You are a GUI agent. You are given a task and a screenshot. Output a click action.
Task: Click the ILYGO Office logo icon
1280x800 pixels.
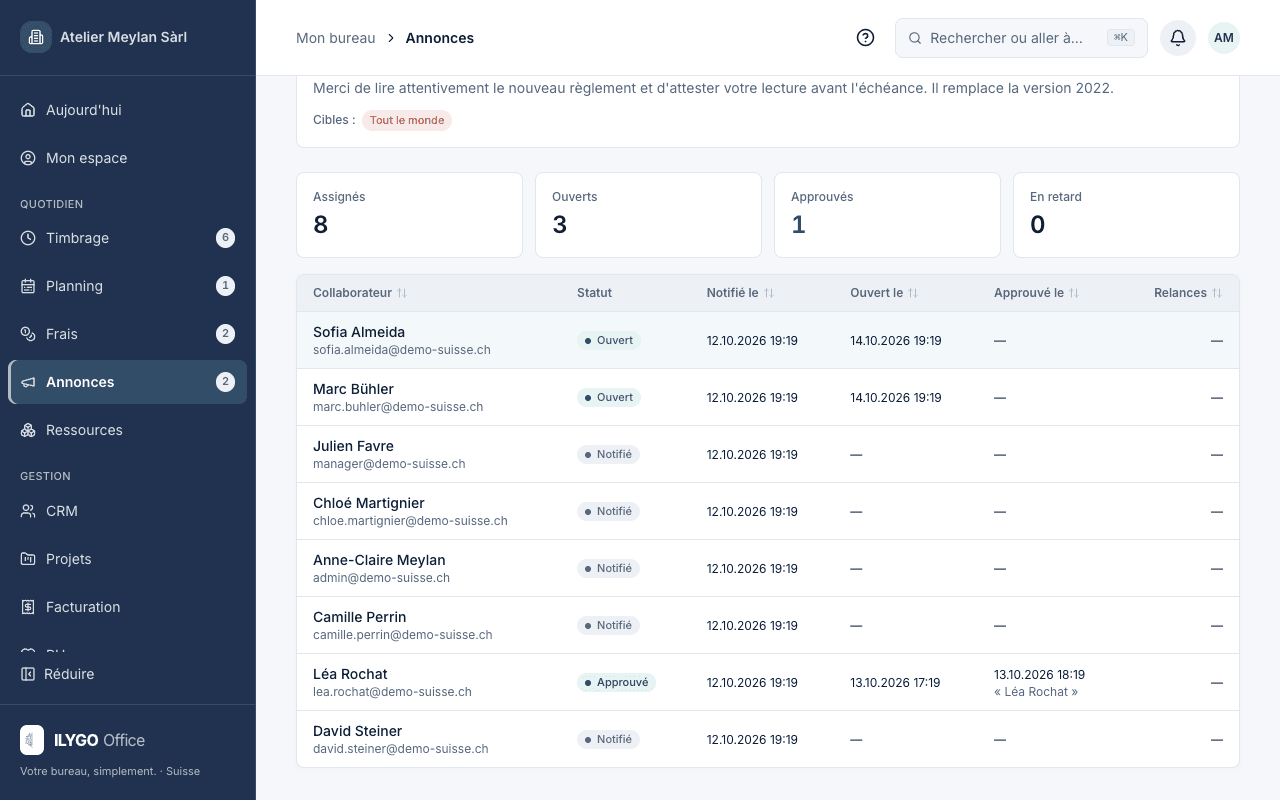tap(32, 740)
